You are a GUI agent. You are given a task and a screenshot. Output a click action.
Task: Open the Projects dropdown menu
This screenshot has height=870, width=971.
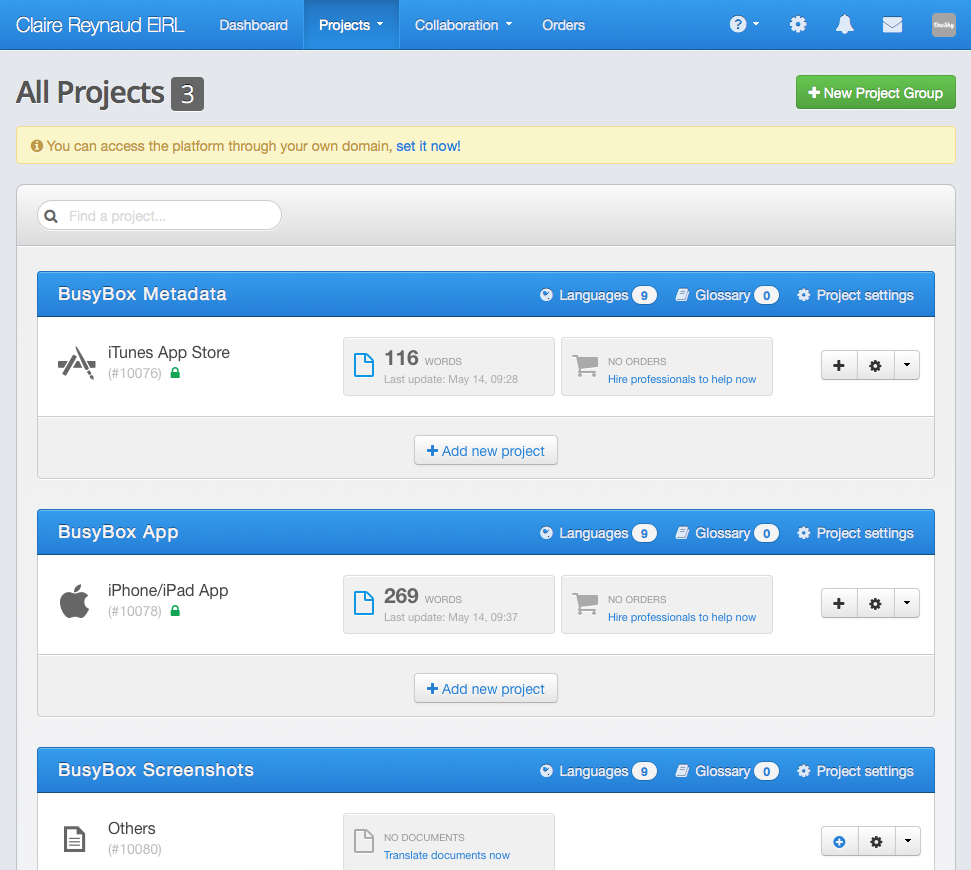[351, 25]
